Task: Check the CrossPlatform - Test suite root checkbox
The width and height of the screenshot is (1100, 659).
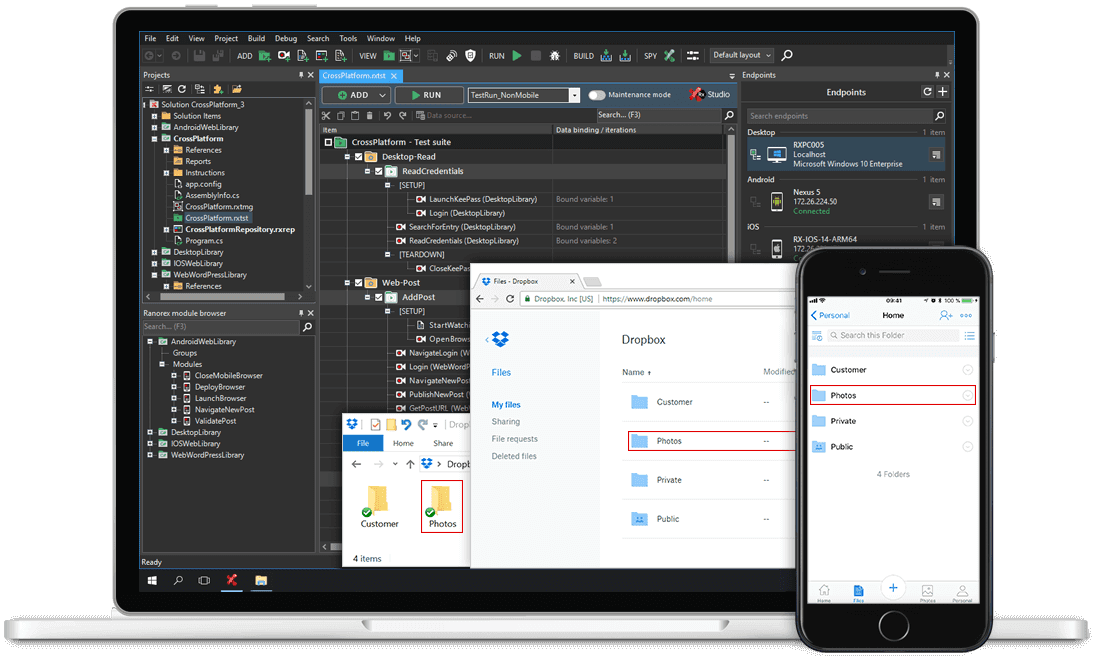Action: click(x=328, y=142)
